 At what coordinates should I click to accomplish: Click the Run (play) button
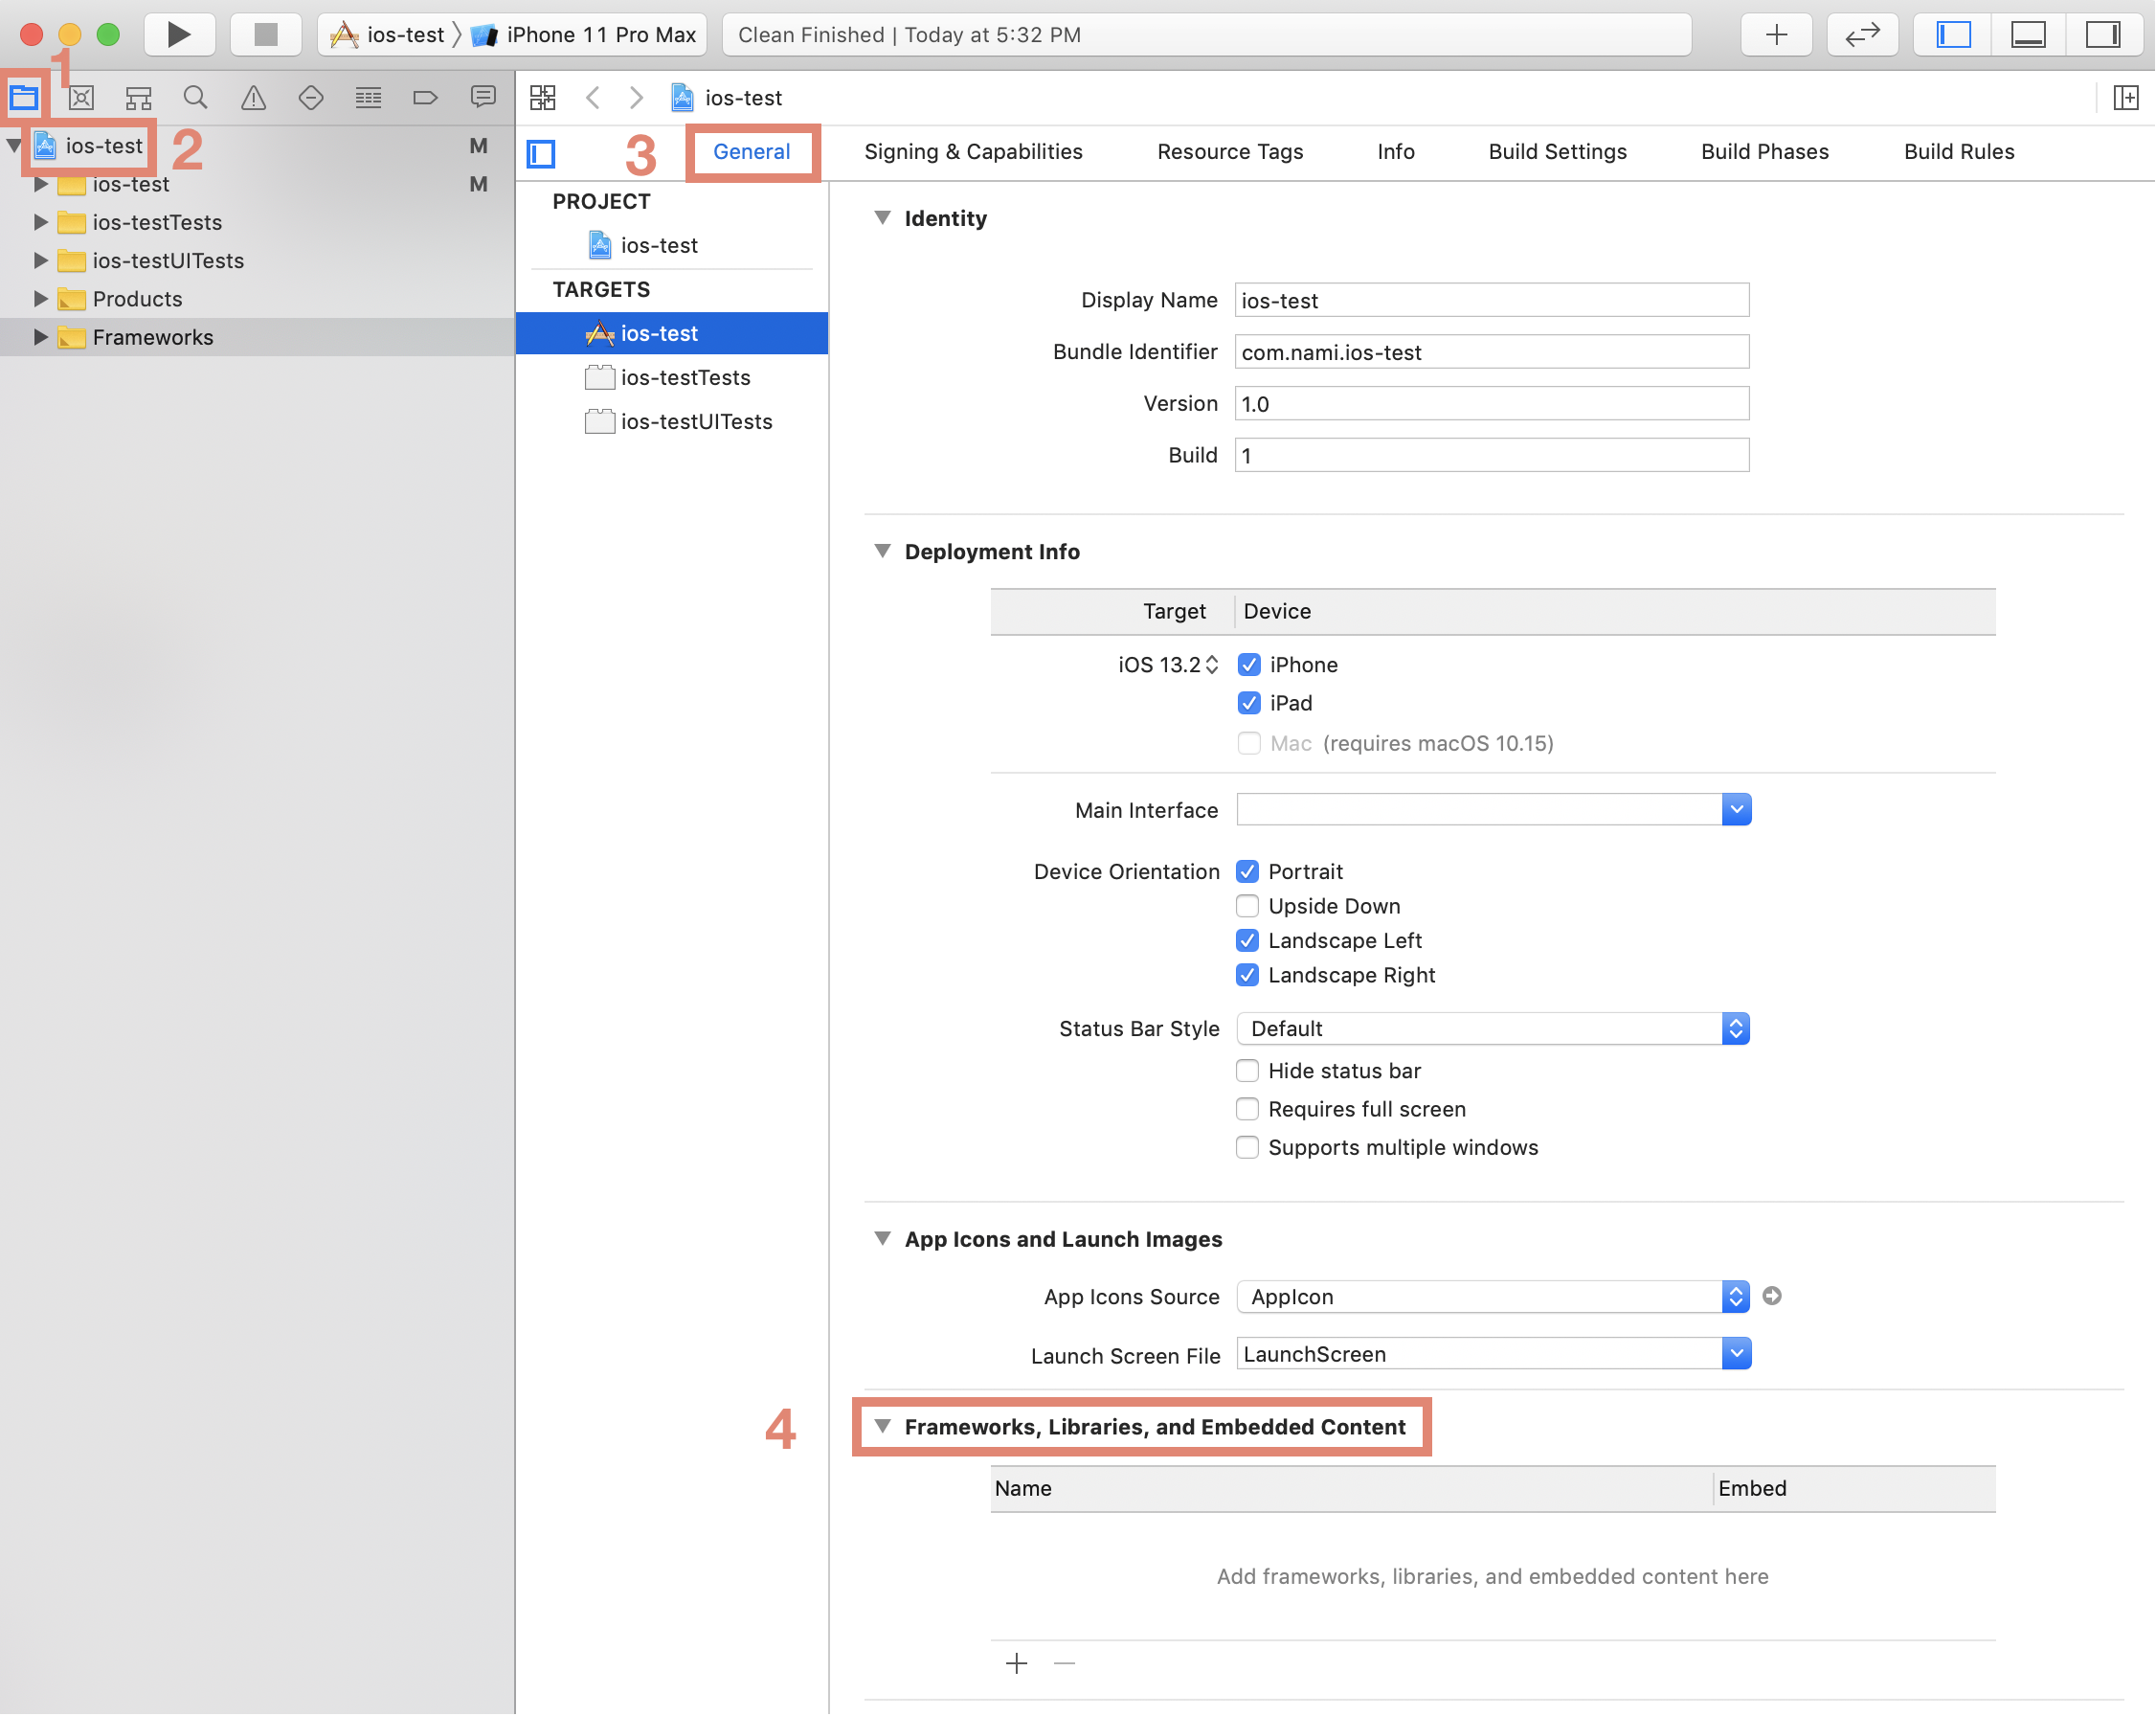pyautogui.click(x=179, y=35)
